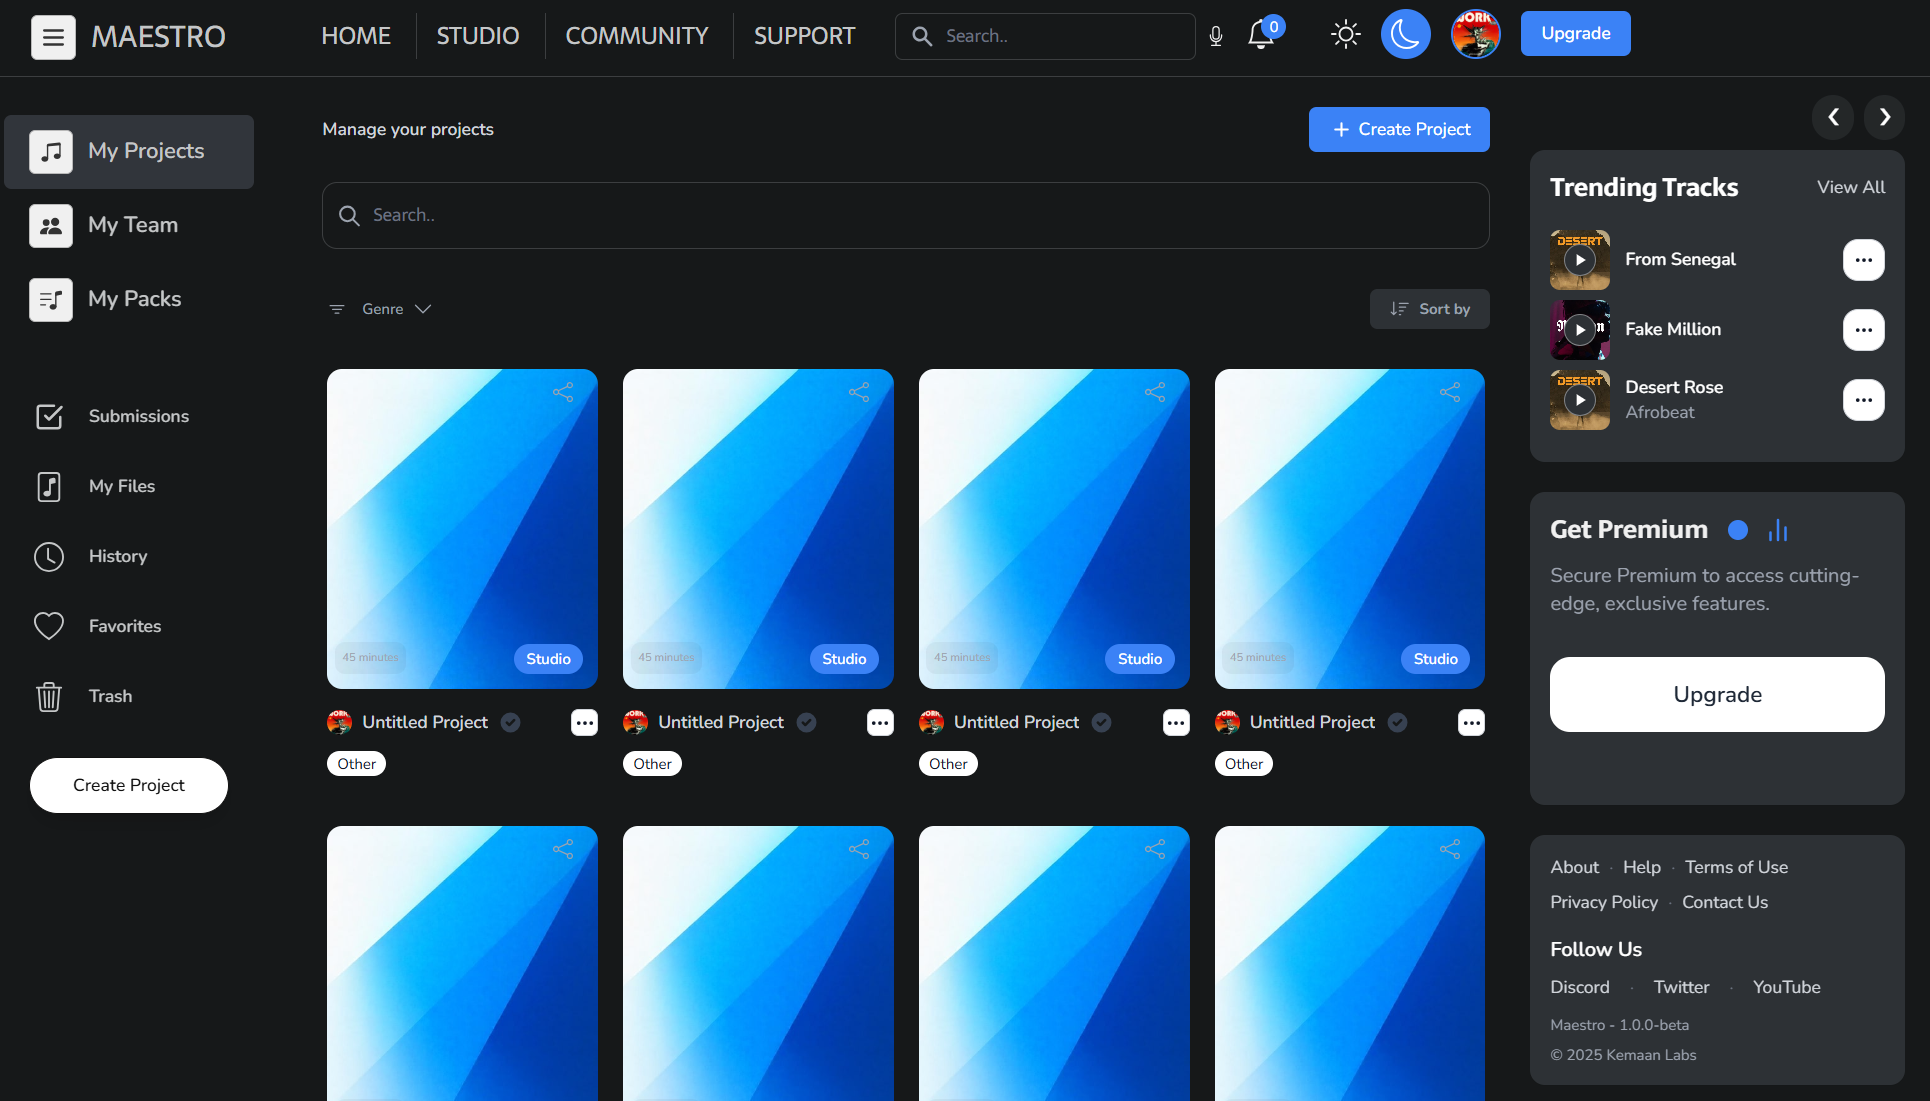
Task: Enable light mode with the sun toggle
Action: coord(1345,34)
